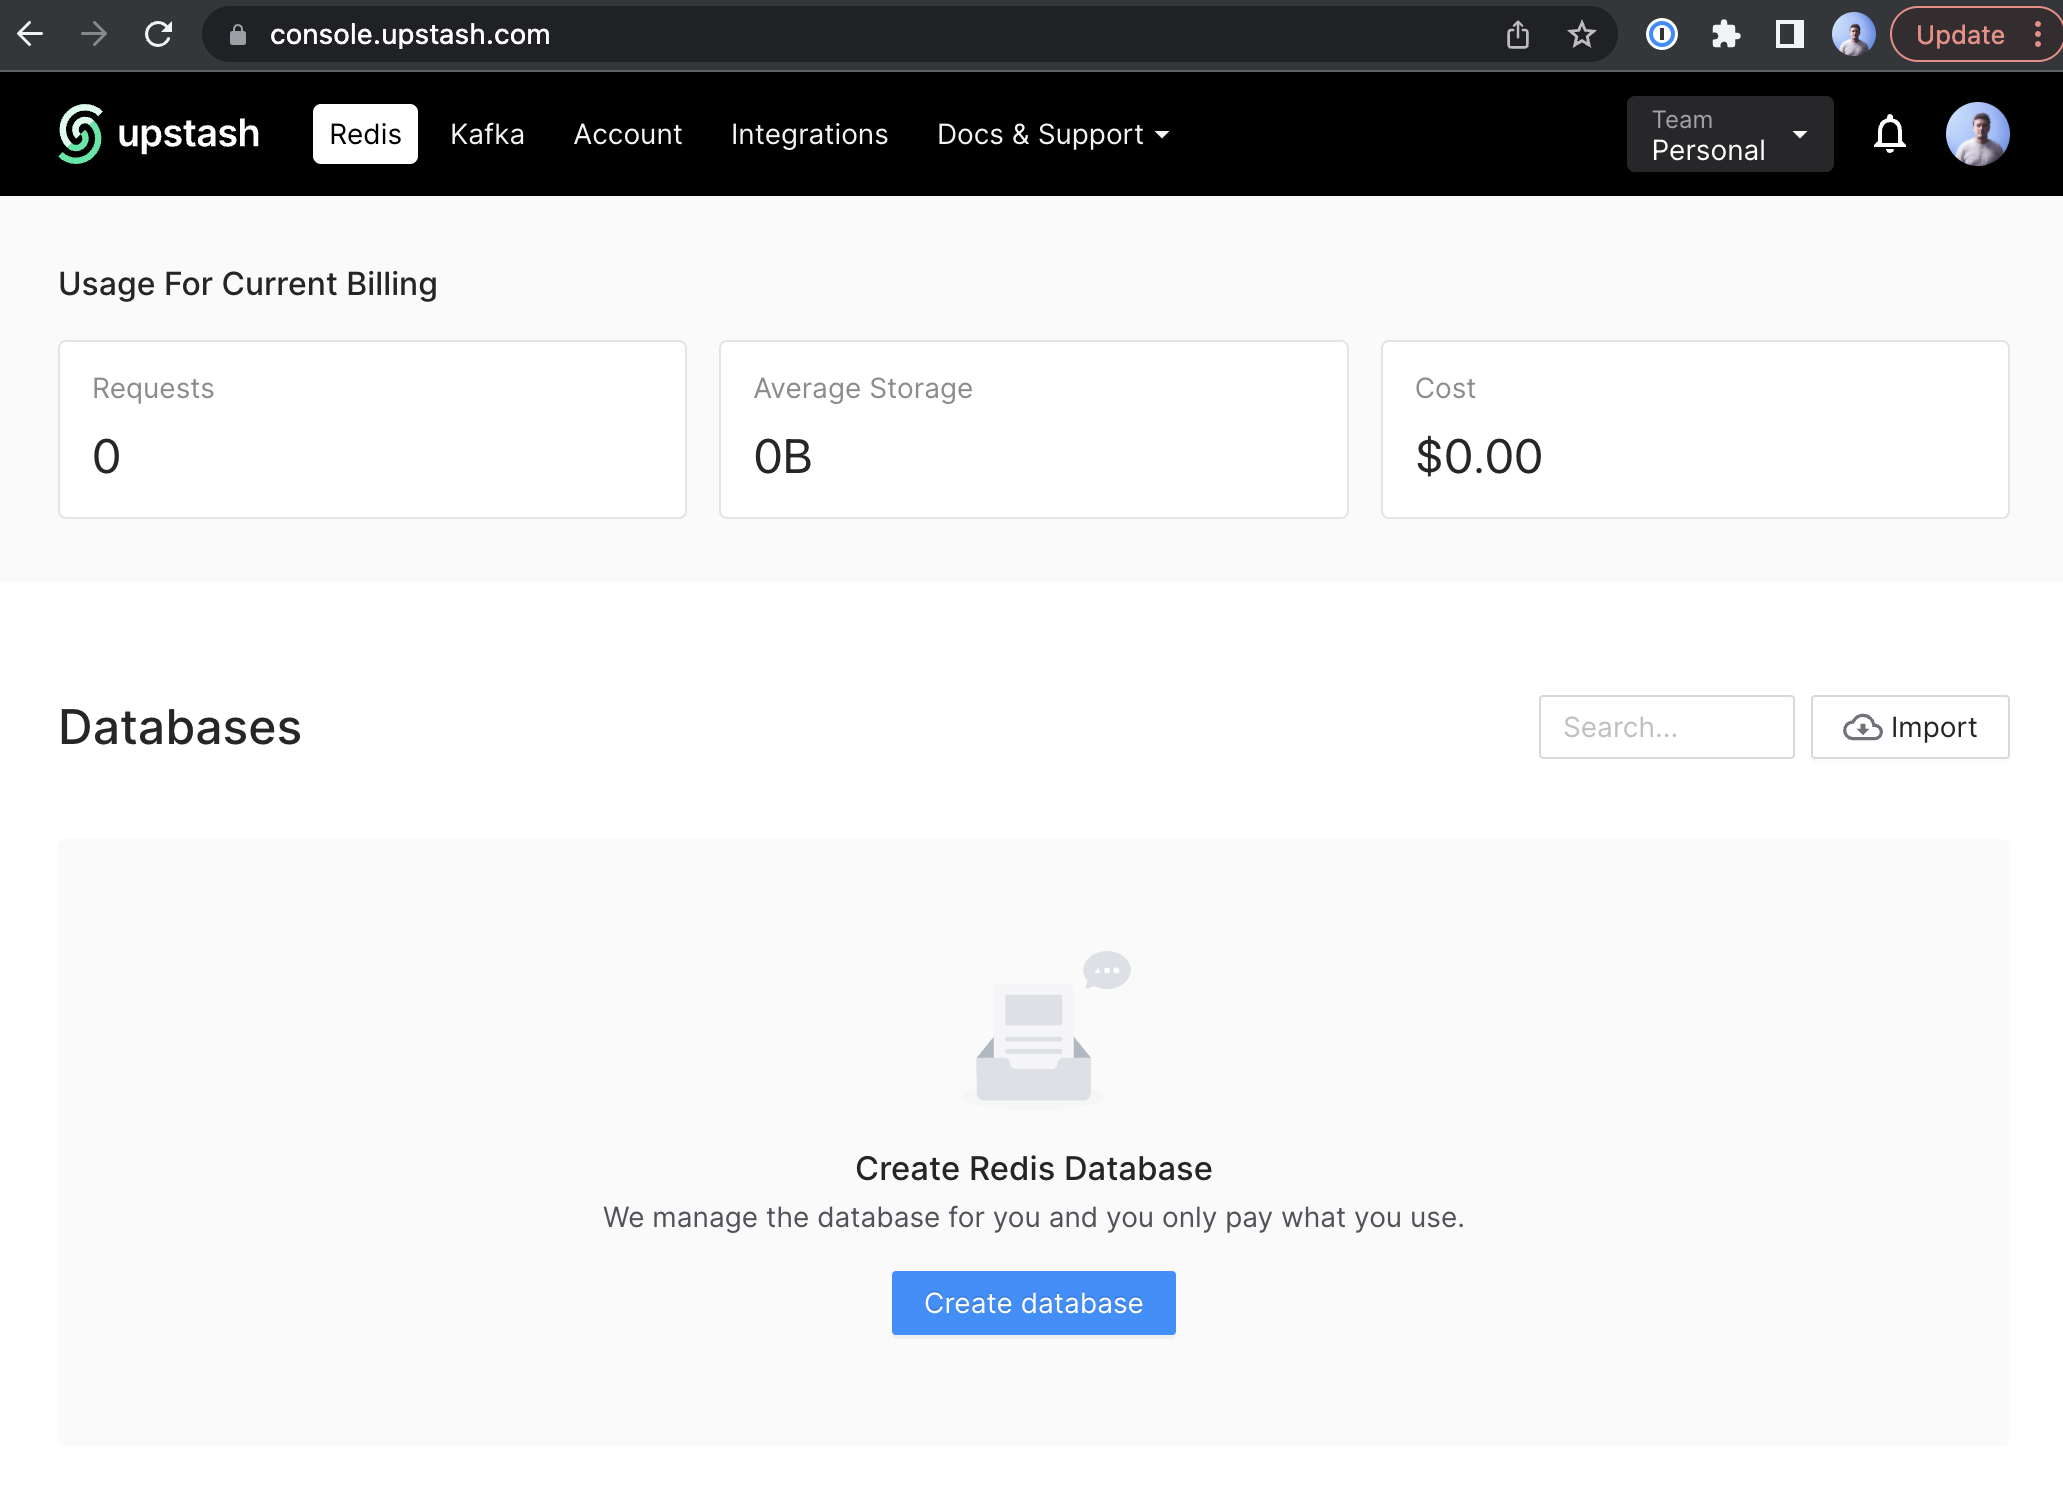Click the database Search field
2063x1504 pixels.
point(1665,727)
